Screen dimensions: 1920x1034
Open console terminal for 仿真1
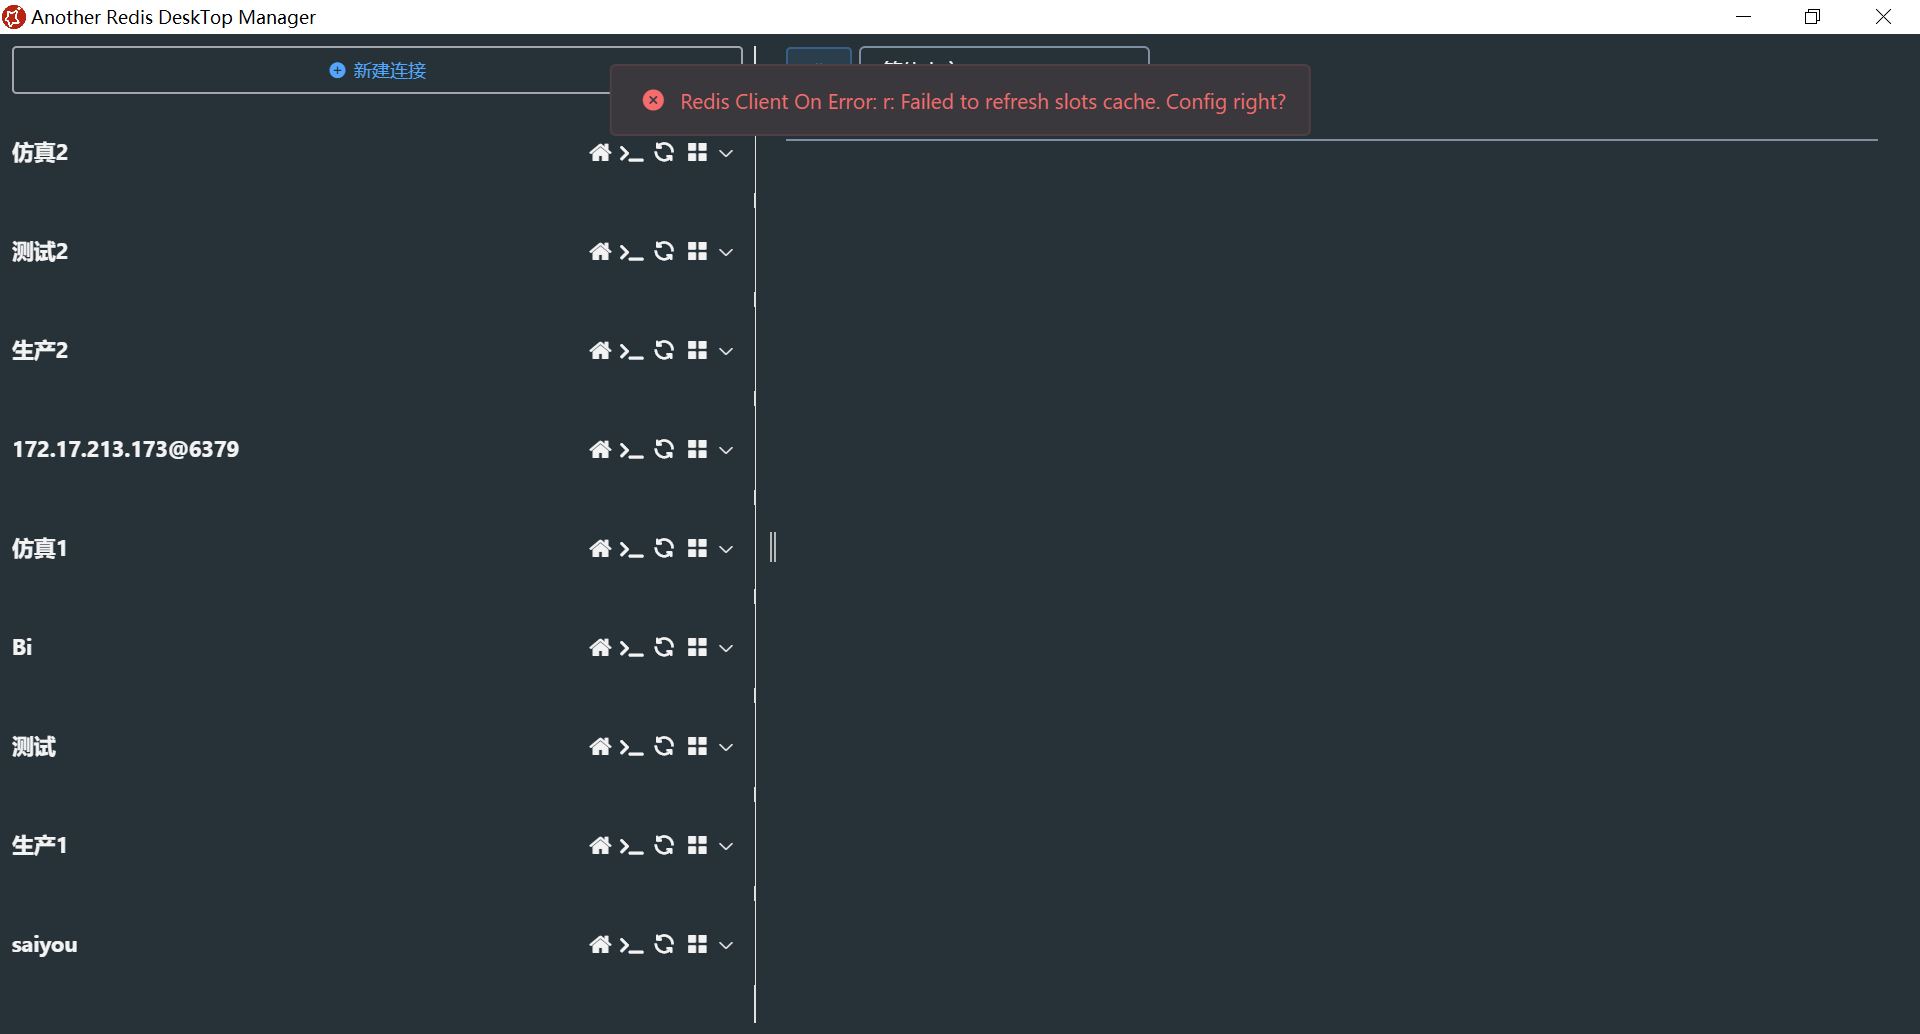point(631,549)
